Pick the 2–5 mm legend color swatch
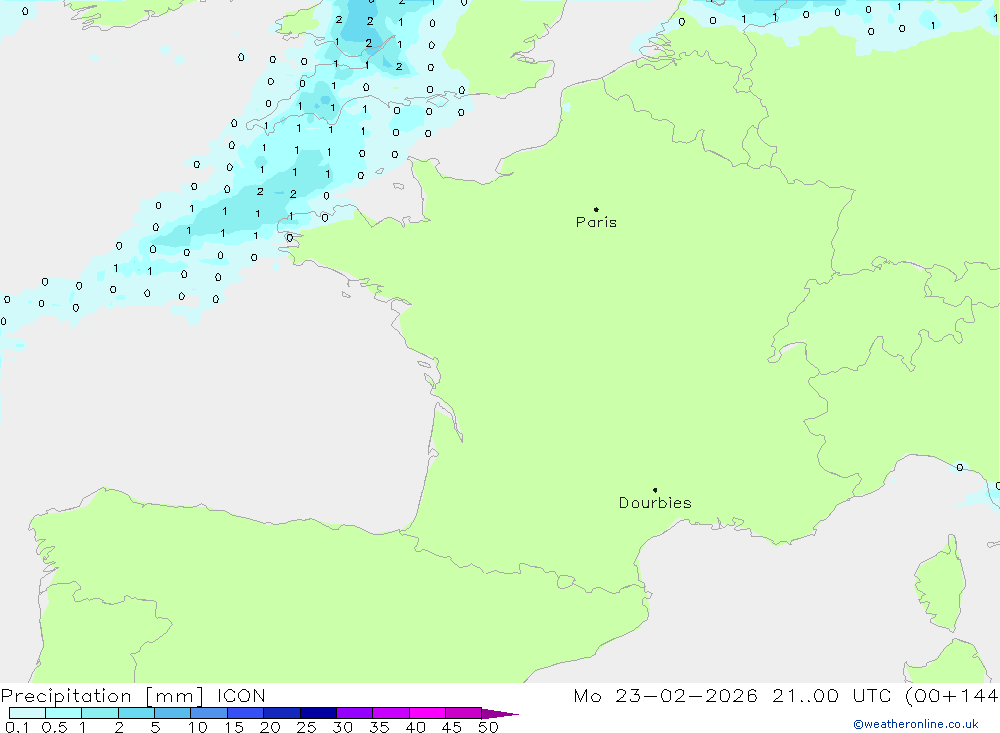 click(136, 713)
